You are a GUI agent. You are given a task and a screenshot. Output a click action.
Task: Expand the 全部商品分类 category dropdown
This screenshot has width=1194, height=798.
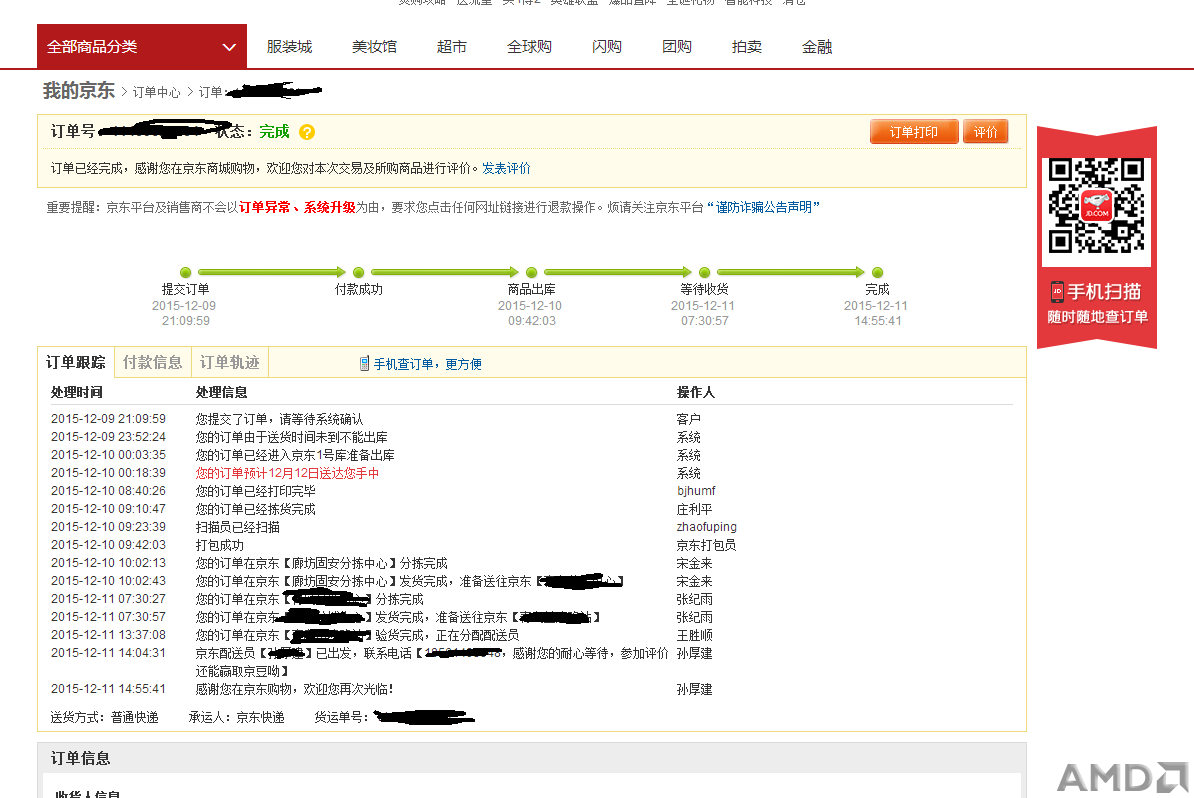coord(142,46)
